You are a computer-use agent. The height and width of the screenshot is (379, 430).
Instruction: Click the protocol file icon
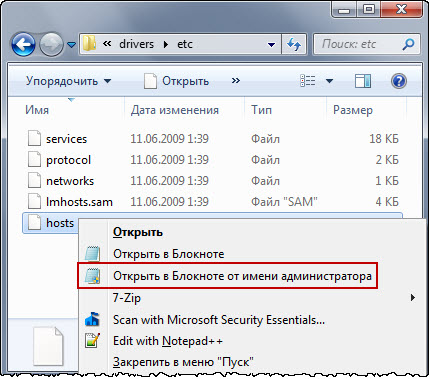pos(34,159)
